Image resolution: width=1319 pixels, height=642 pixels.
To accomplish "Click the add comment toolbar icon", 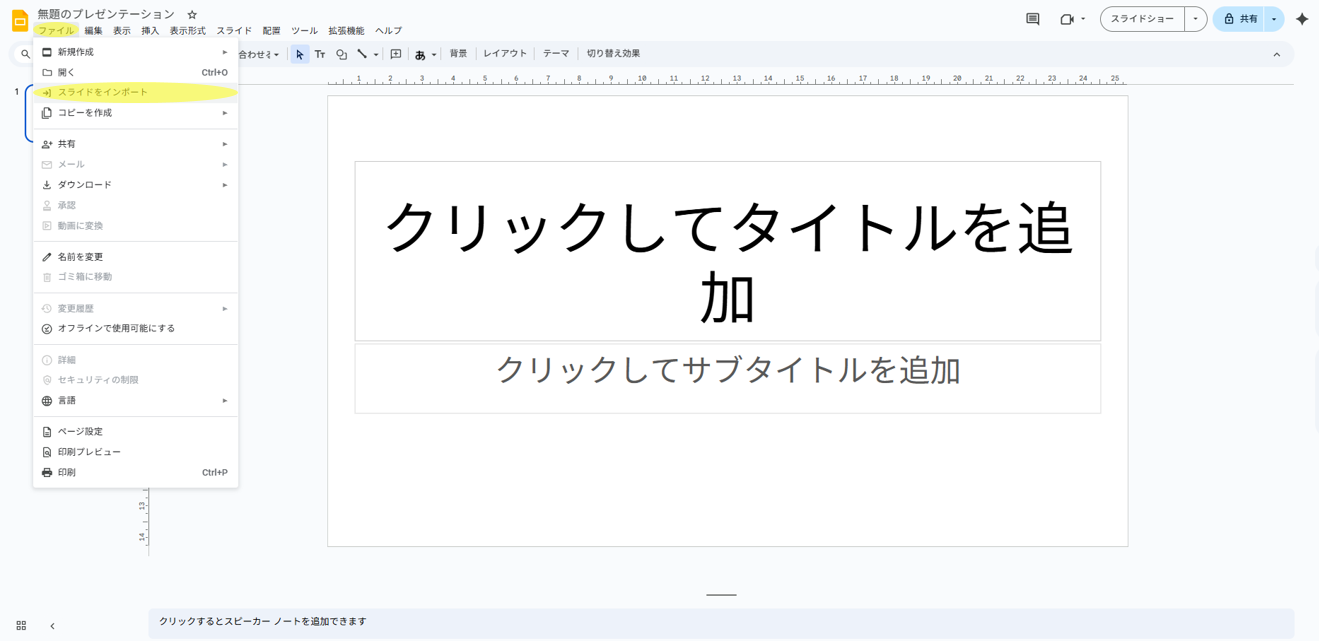I will (396, 54).
